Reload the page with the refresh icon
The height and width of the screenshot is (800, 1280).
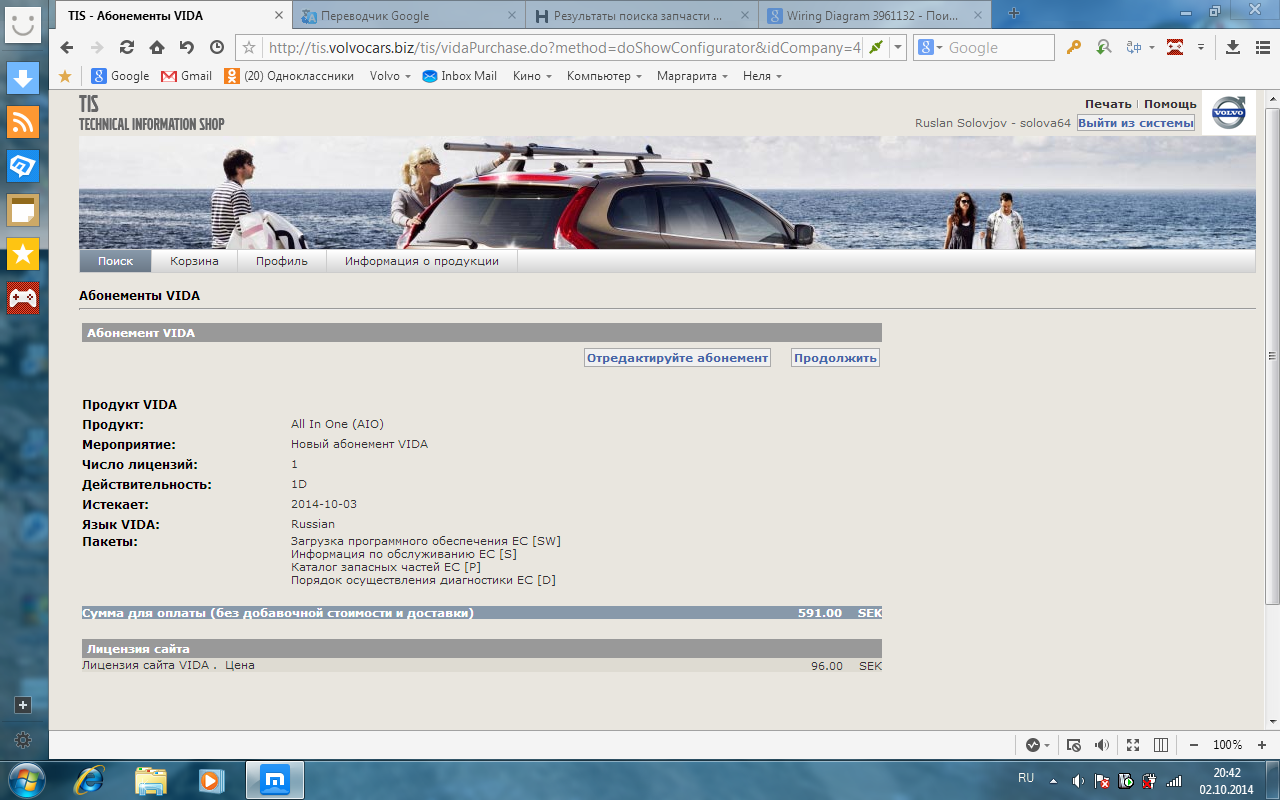click(127, 47)
